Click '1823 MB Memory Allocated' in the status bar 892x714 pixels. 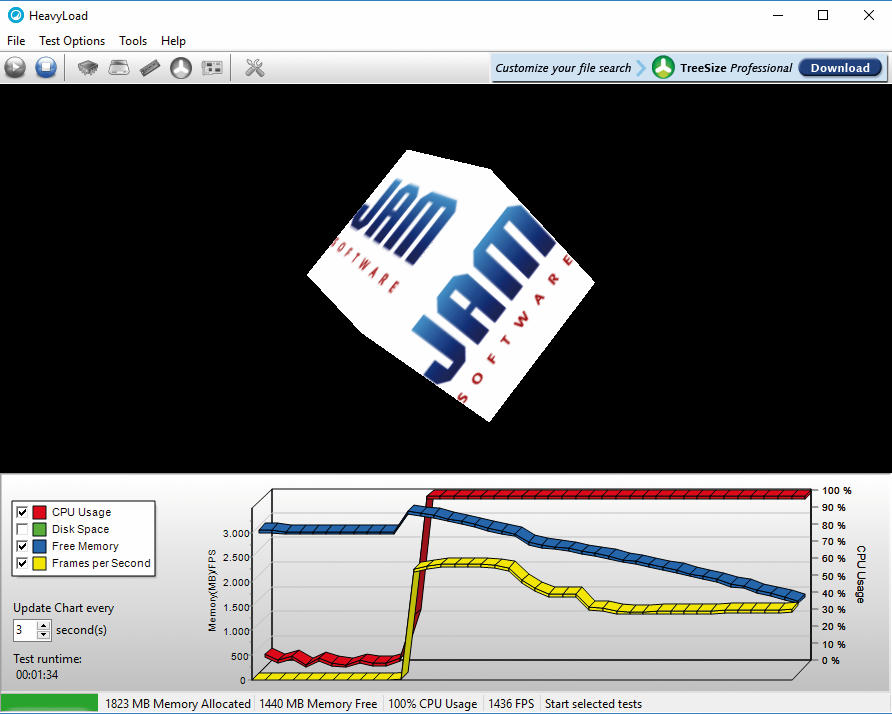click(177, 704)
